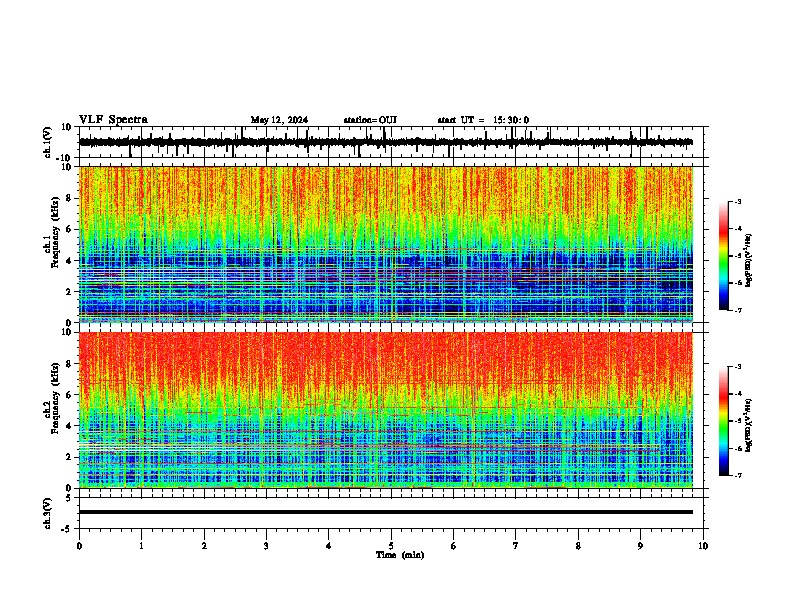This screenshot has height=612, width=792.
Task: Click the "ch.3(V)" vertical axis label
Action: pos(48,514)
